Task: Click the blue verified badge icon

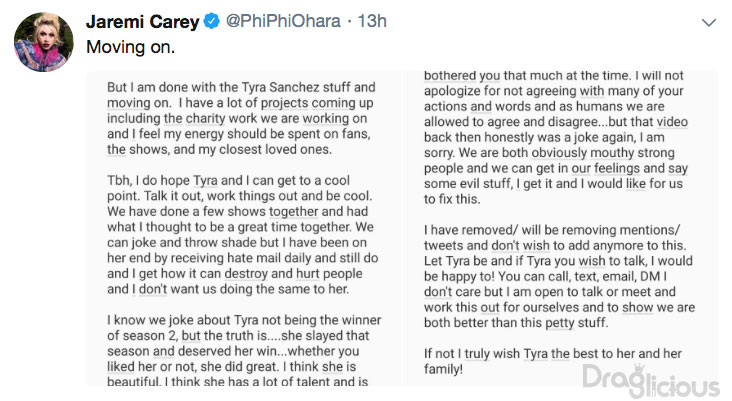Action: (x=211, y=21)
